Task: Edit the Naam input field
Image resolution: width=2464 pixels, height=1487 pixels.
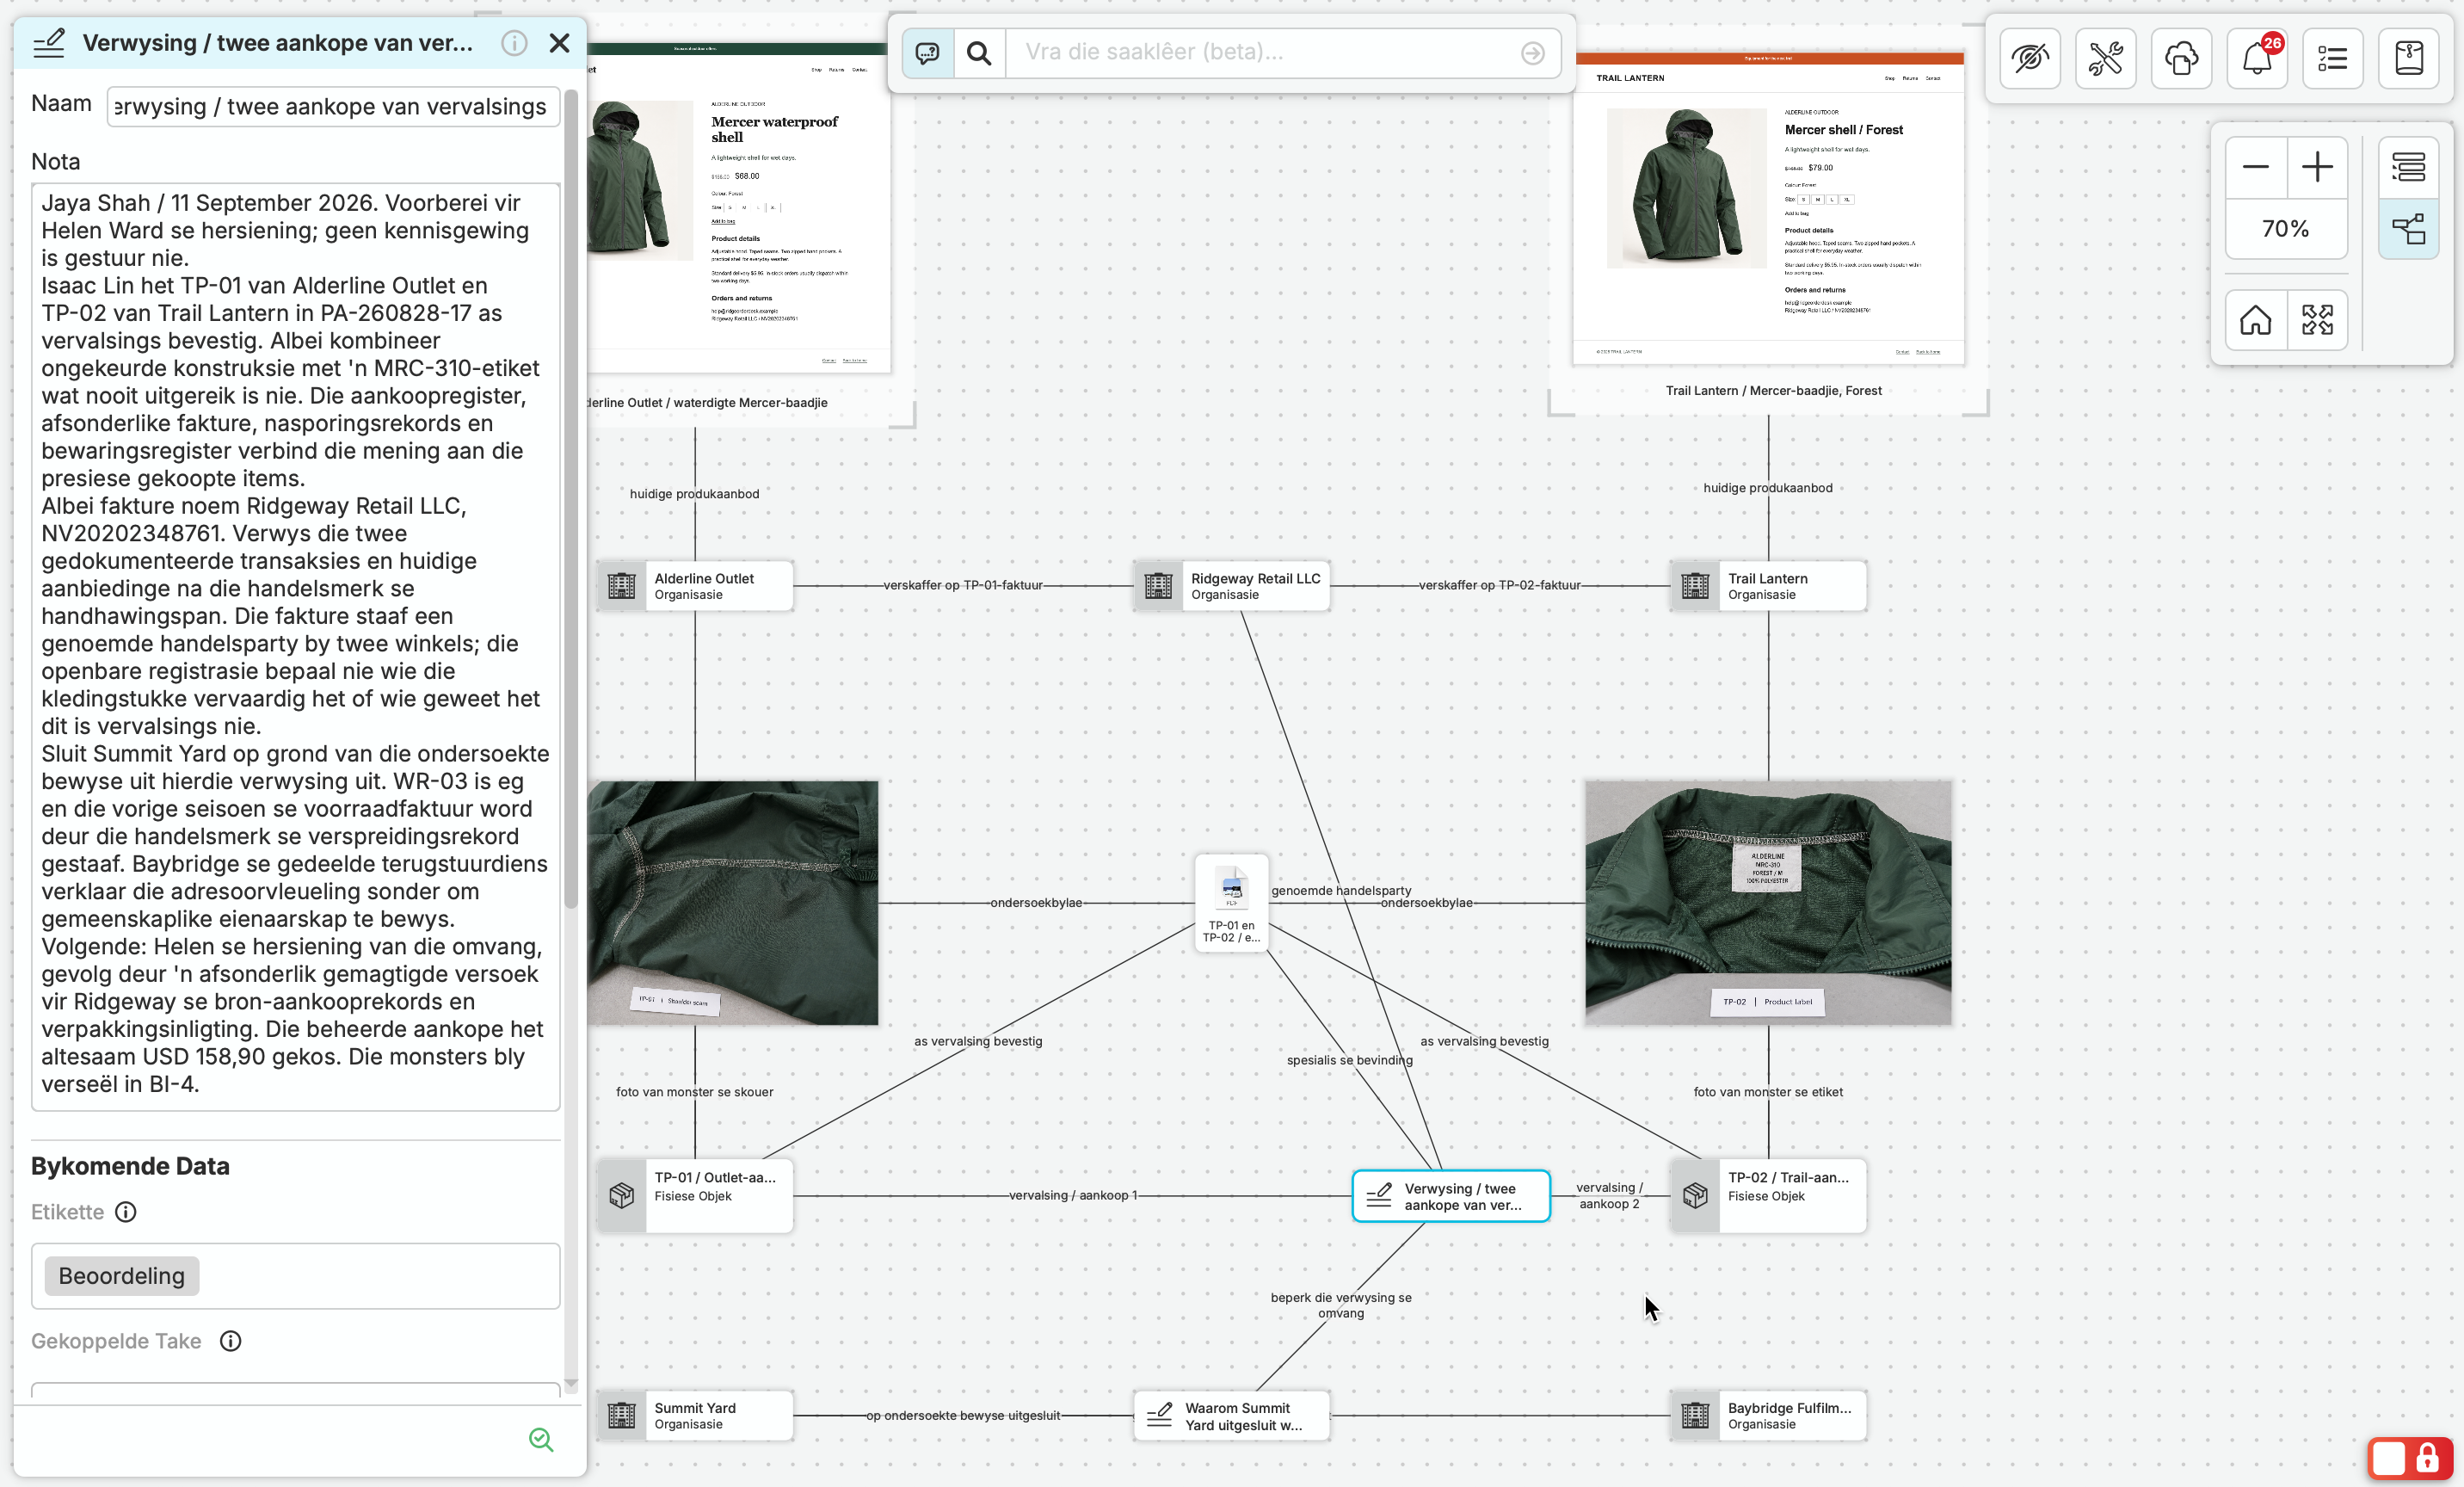Action: 333,106
